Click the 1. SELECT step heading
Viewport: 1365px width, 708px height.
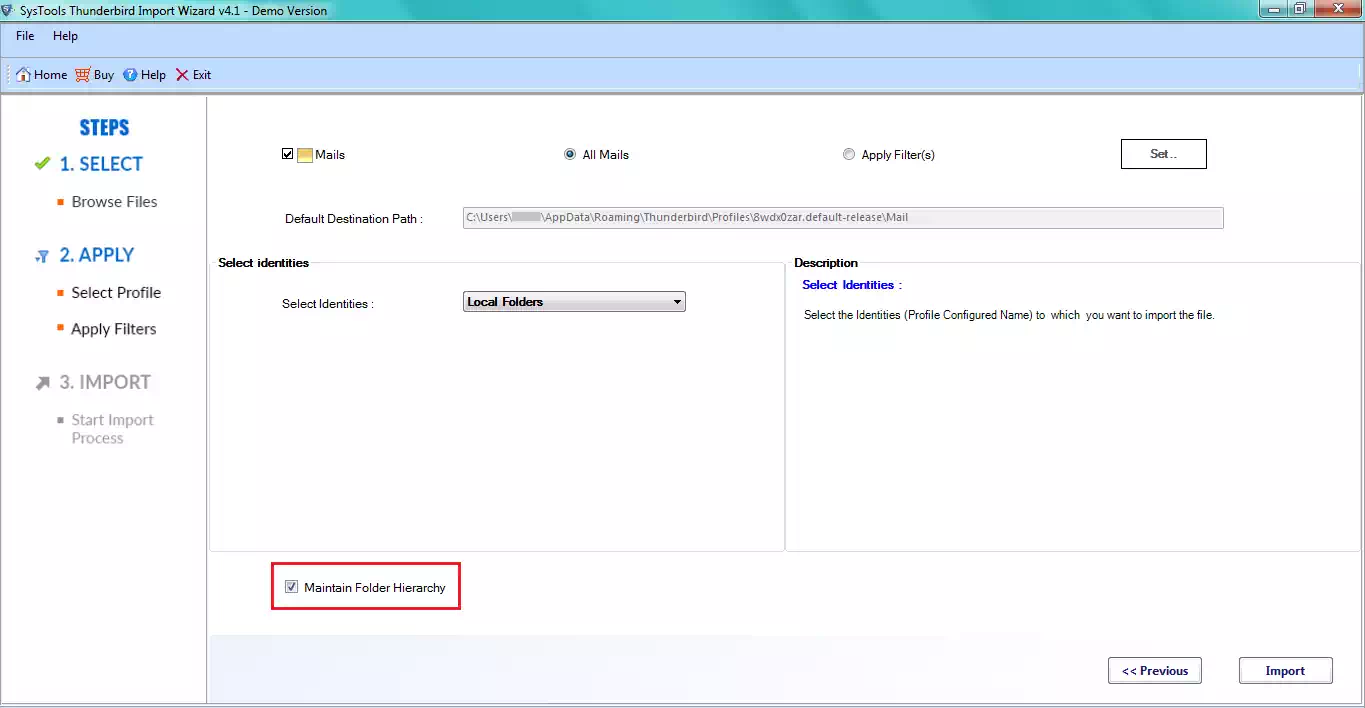pyautogui.click(x=101, y=164)
